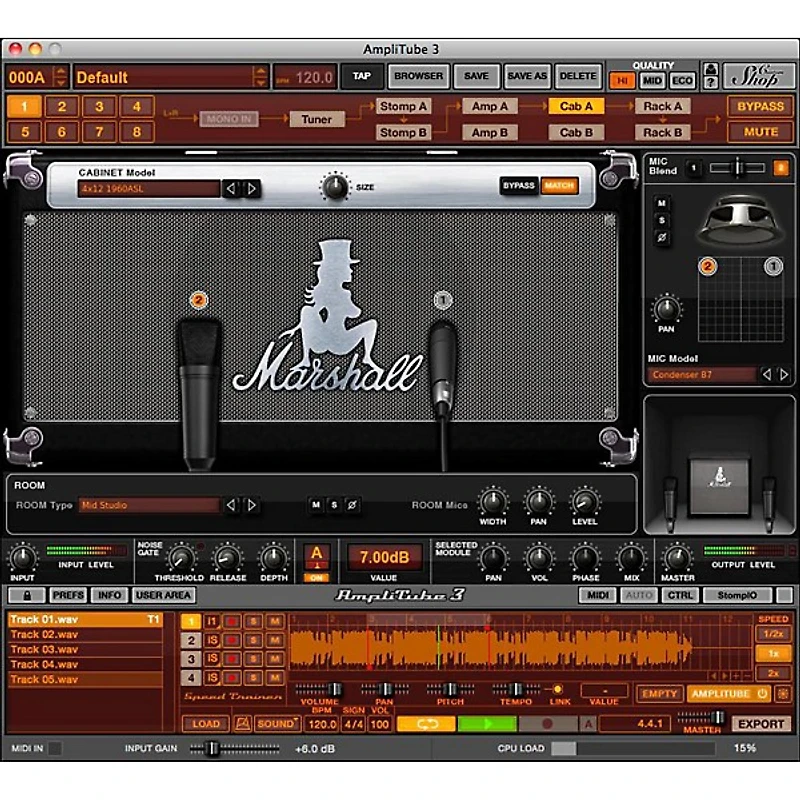Open the Custom Shop logo button
The height and width of the screenshot is (800, 800).
(x=758, y=77)
